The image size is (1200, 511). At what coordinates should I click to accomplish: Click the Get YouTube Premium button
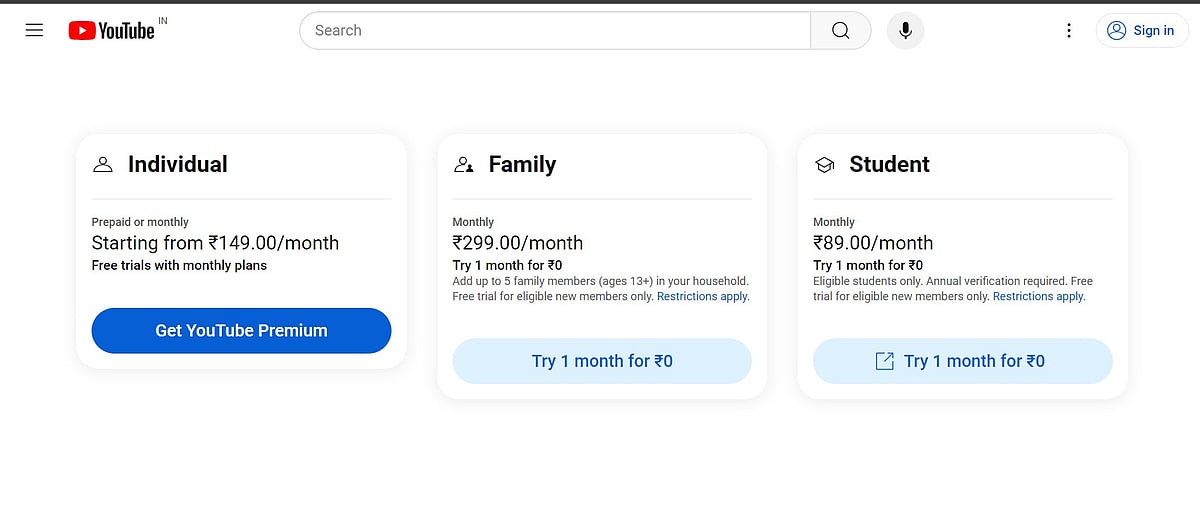(241, 330)
